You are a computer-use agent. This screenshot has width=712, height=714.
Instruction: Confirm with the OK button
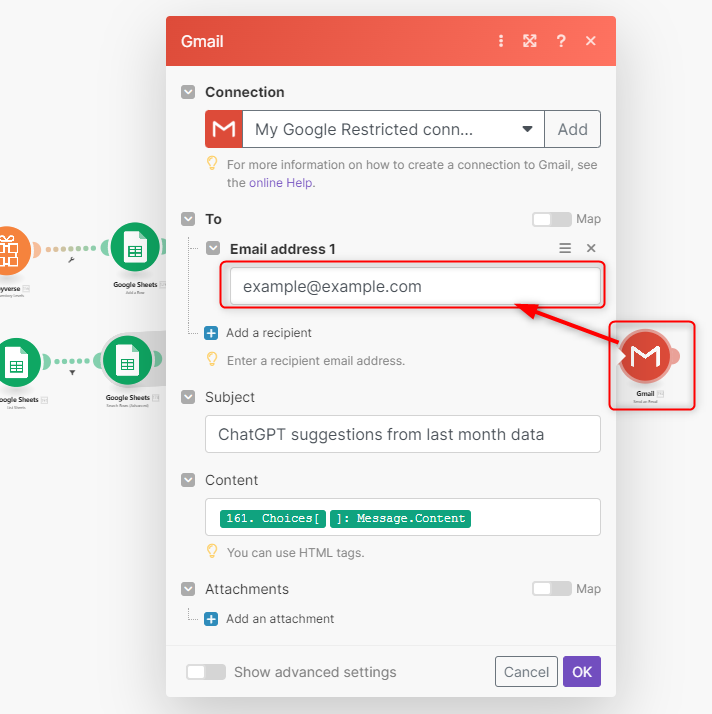582,672
